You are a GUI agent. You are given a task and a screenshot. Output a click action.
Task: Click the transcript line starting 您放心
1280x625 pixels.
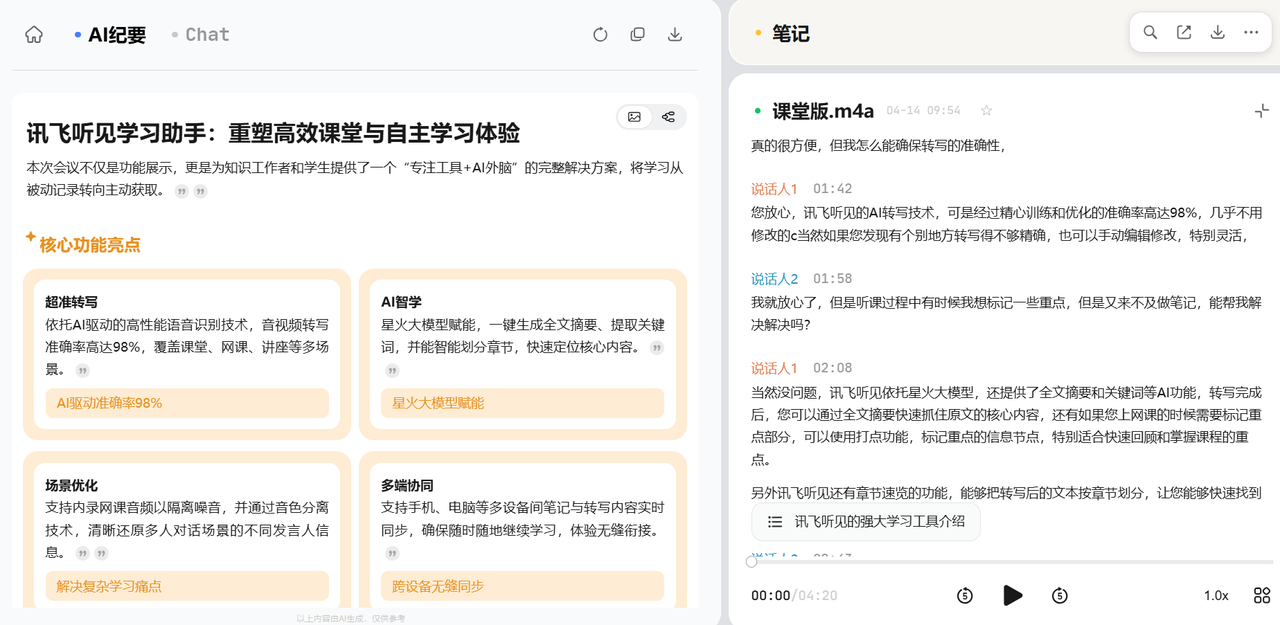pyautogui.click(x=1006, y=224)
